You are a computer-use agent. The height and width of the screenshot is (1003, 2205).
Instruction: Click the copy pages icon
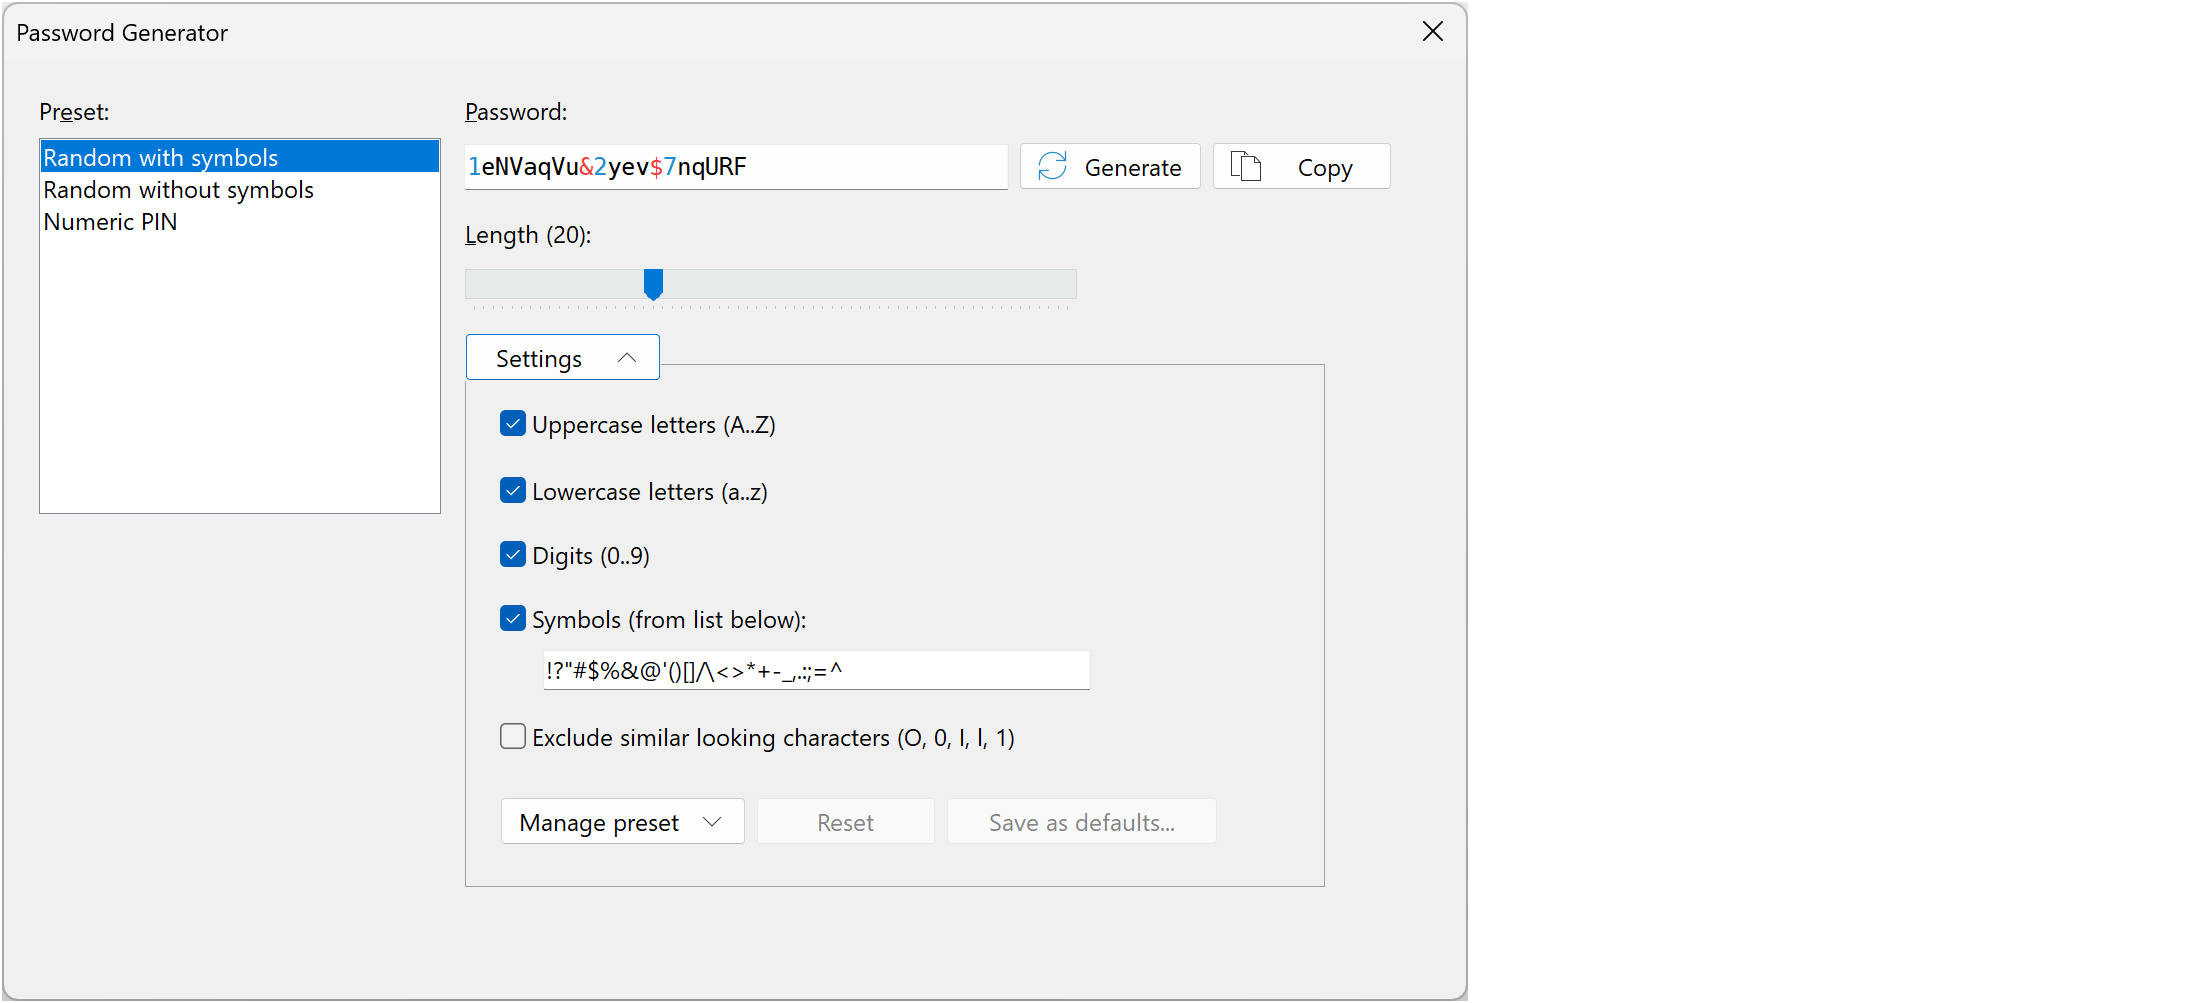[1245, 166]
